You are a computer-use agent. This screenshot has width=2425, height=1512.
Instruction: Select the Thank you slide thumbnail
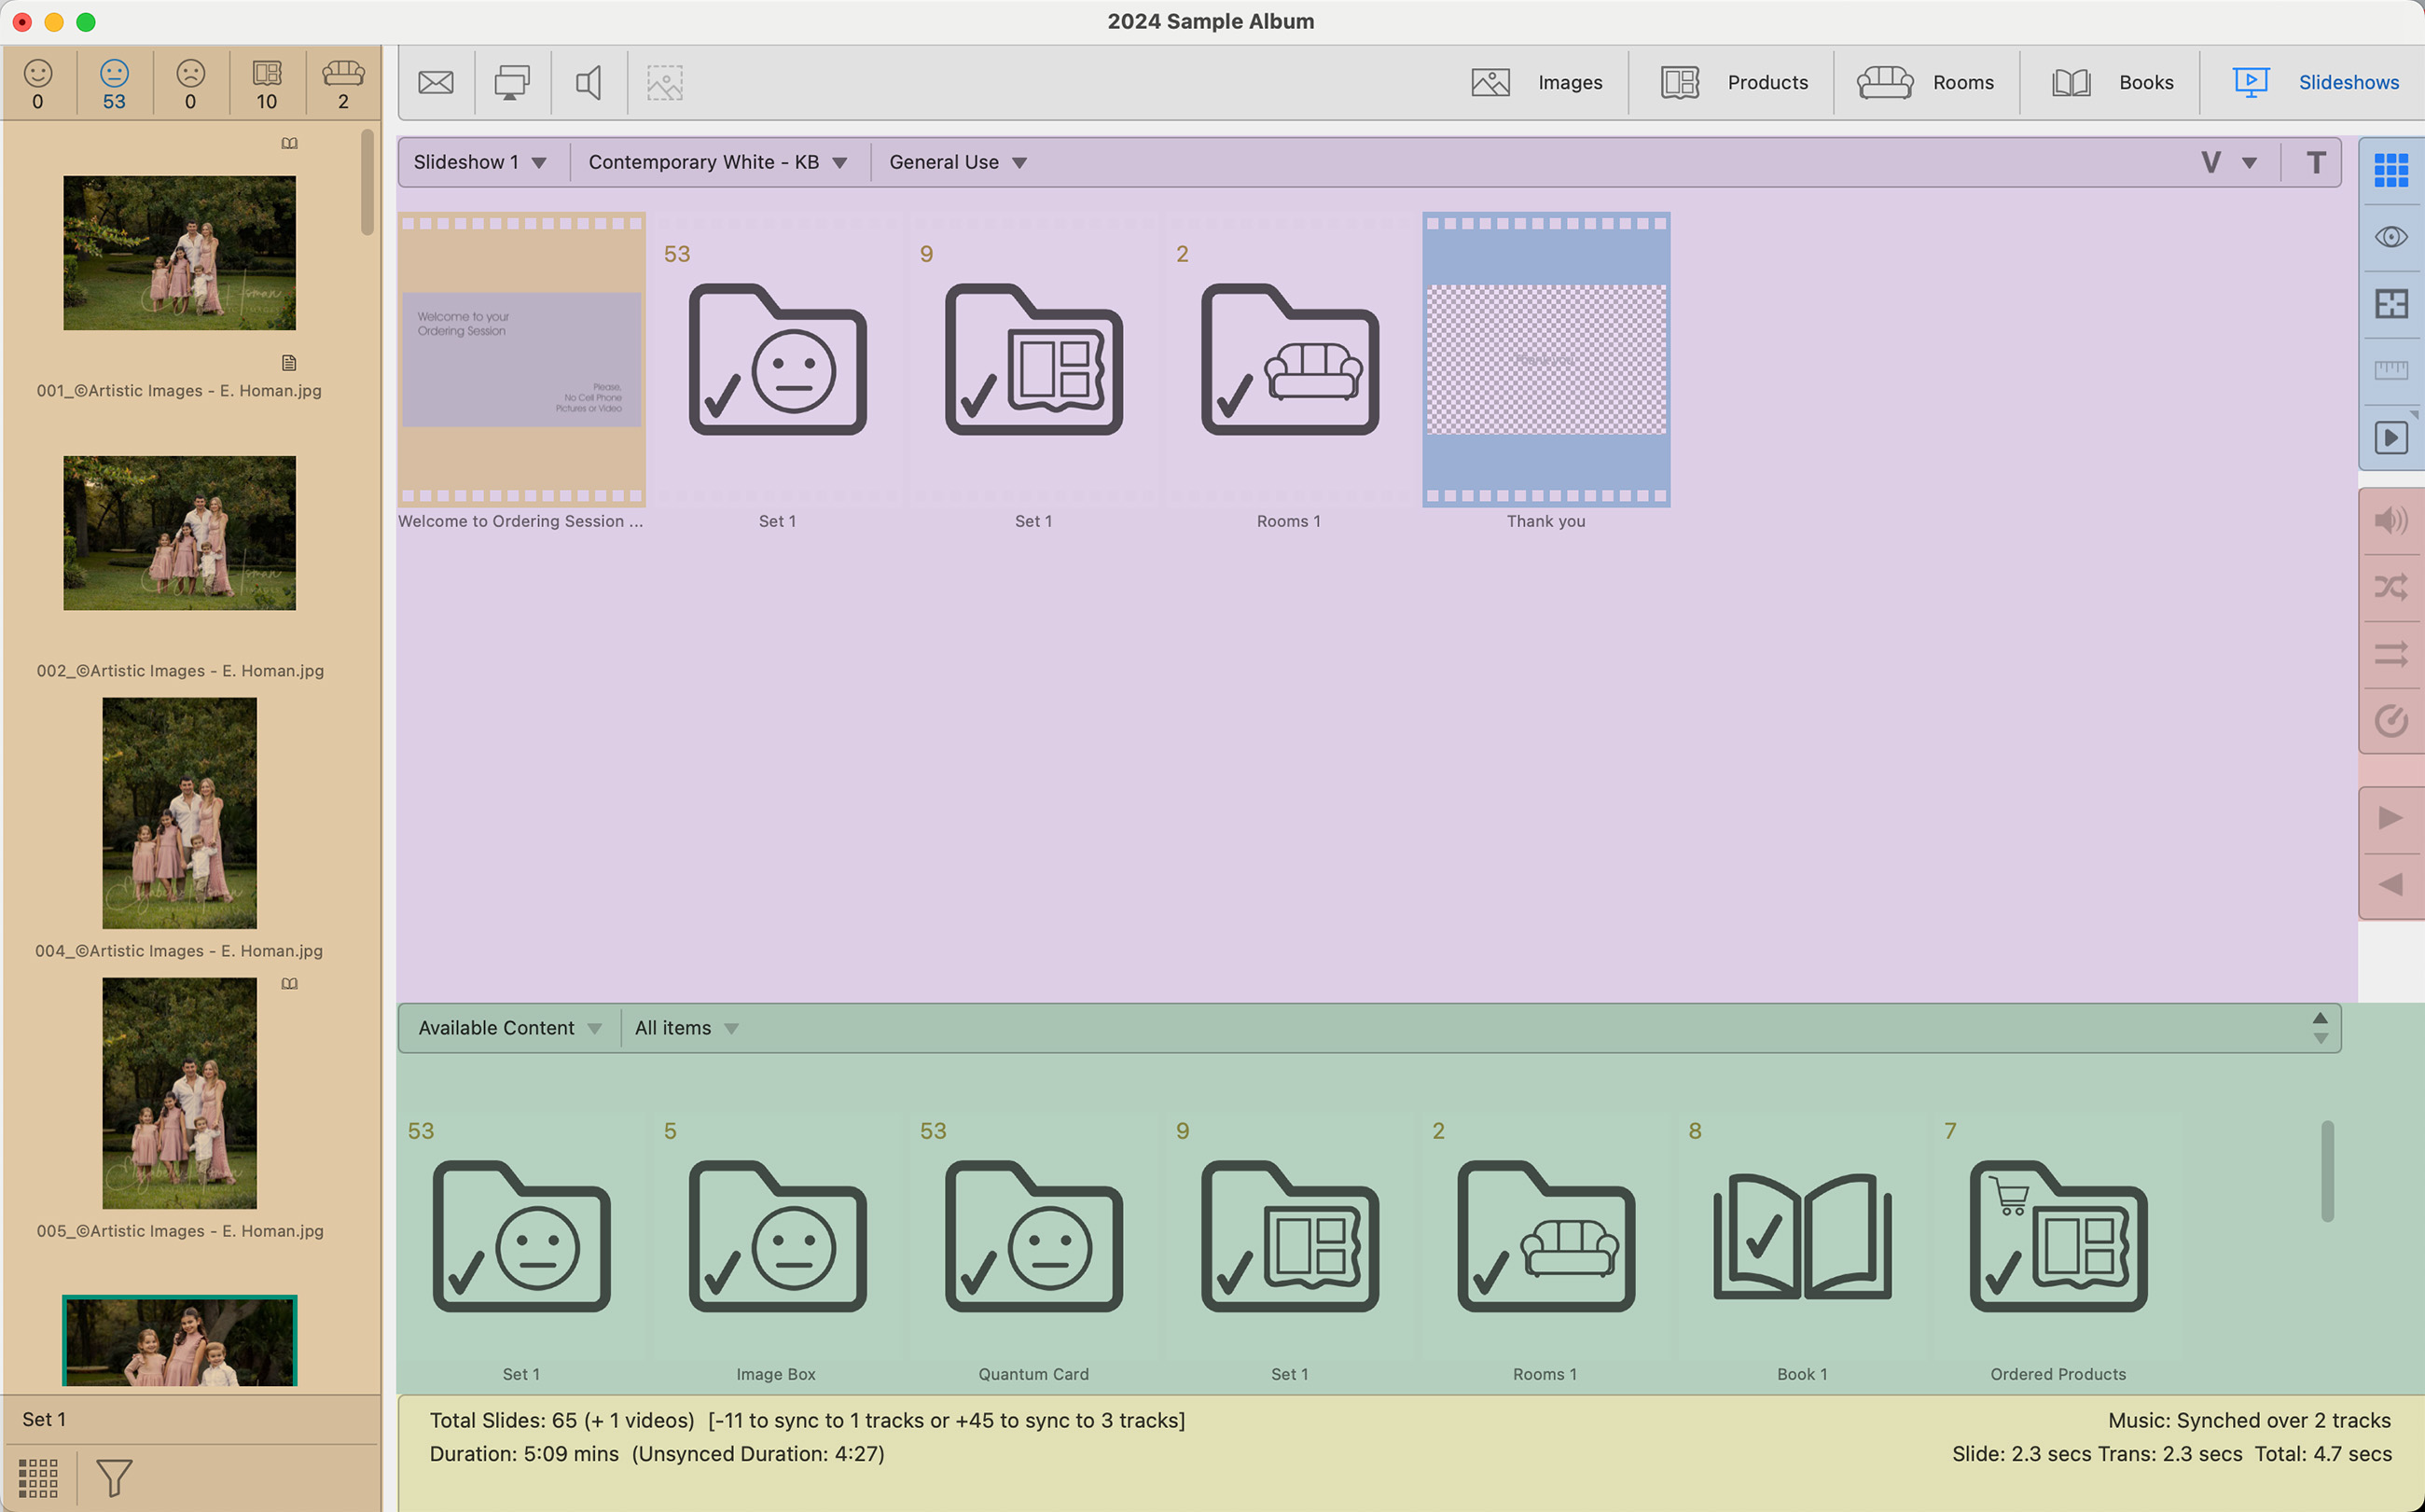(1546, 360)
